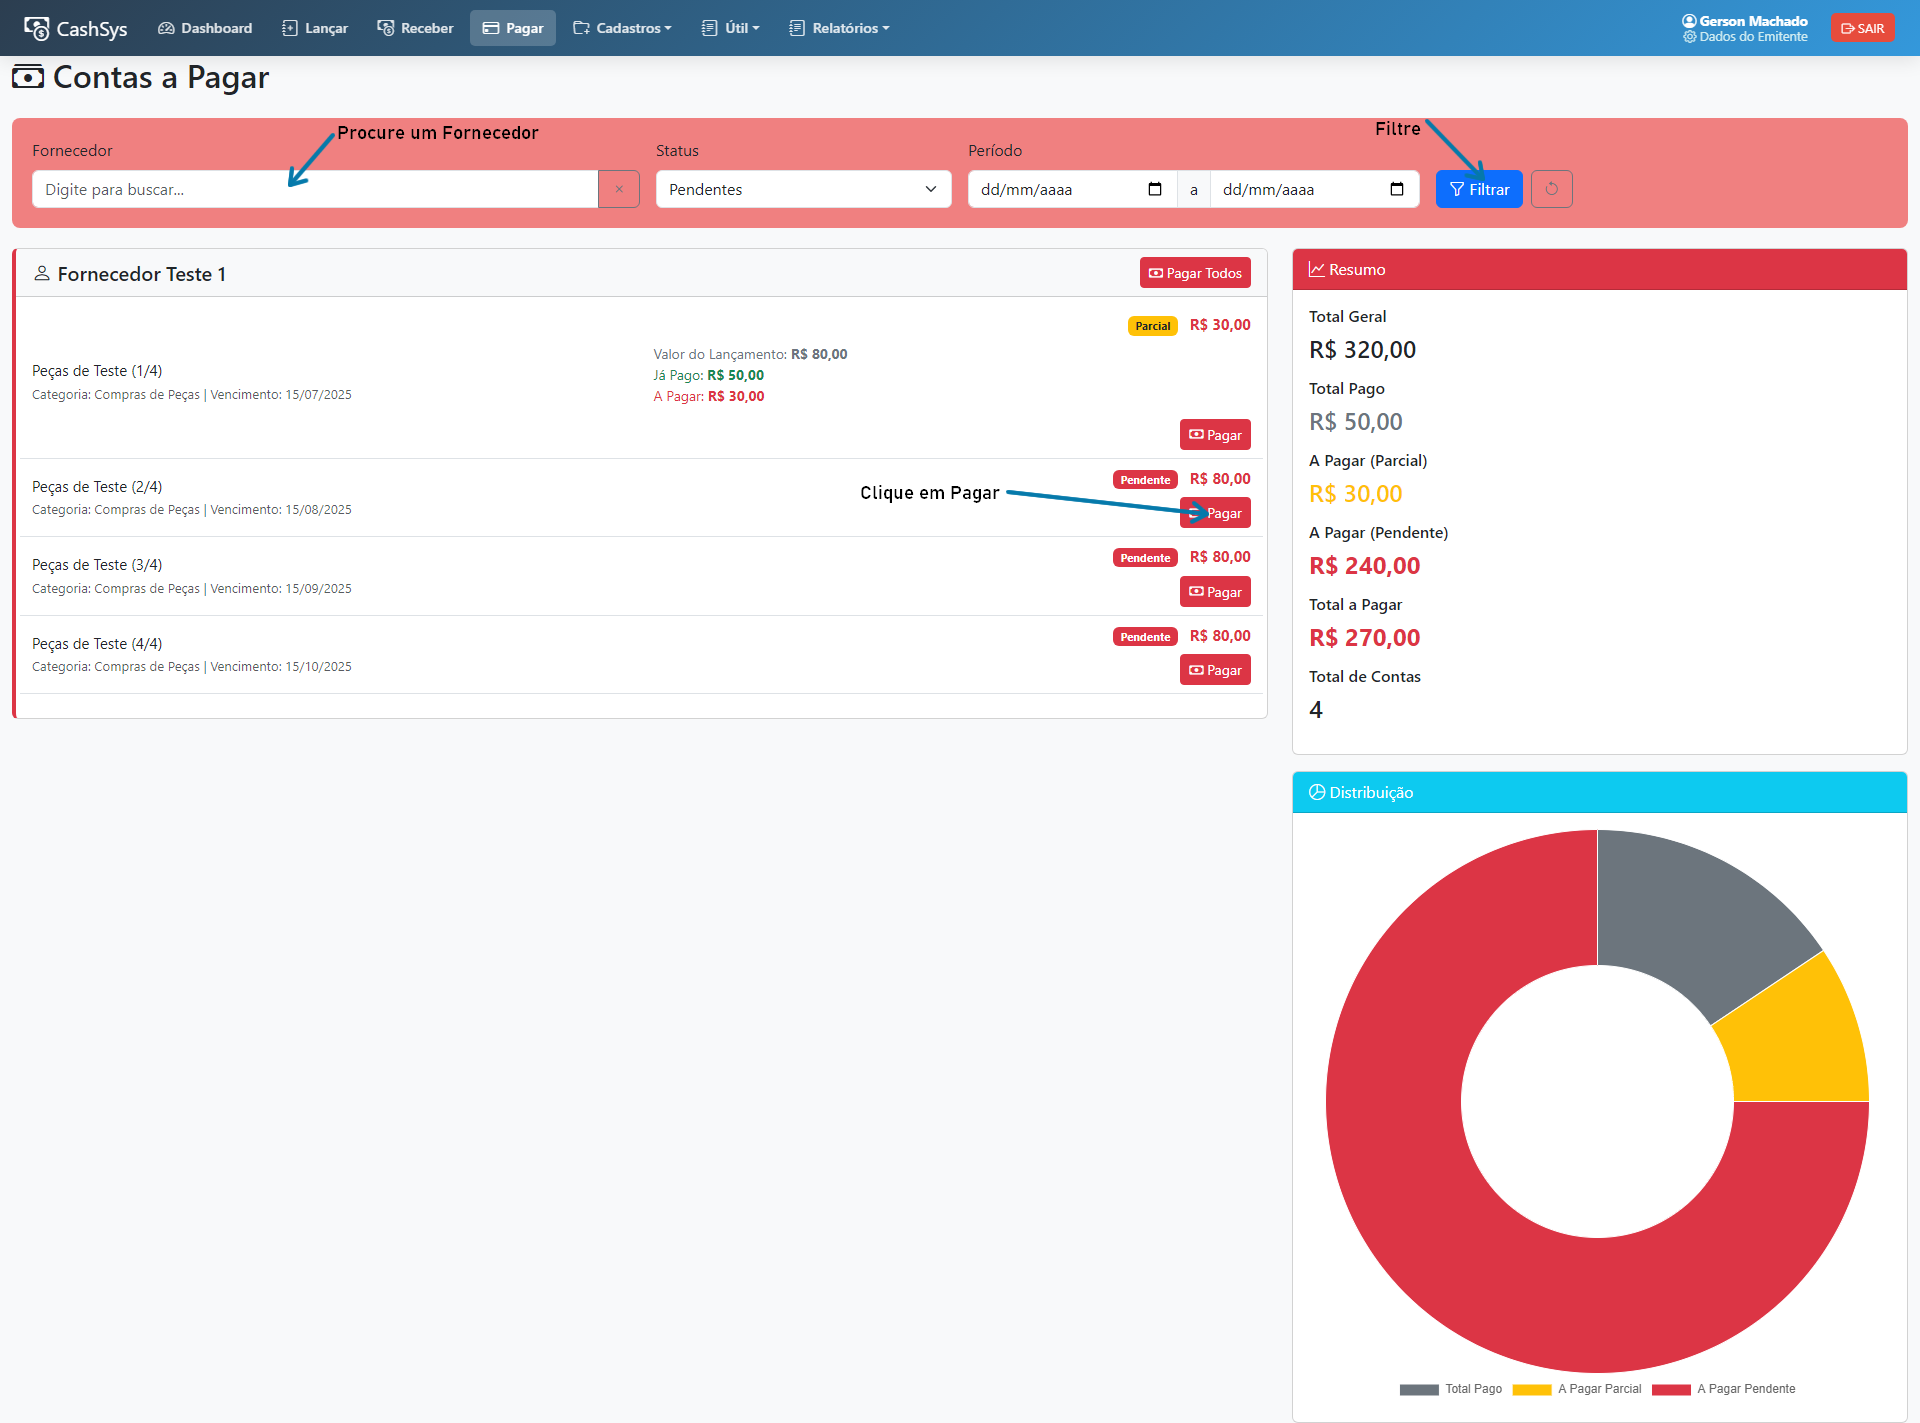Open the start date calendar picker icon

[1155, 189]
